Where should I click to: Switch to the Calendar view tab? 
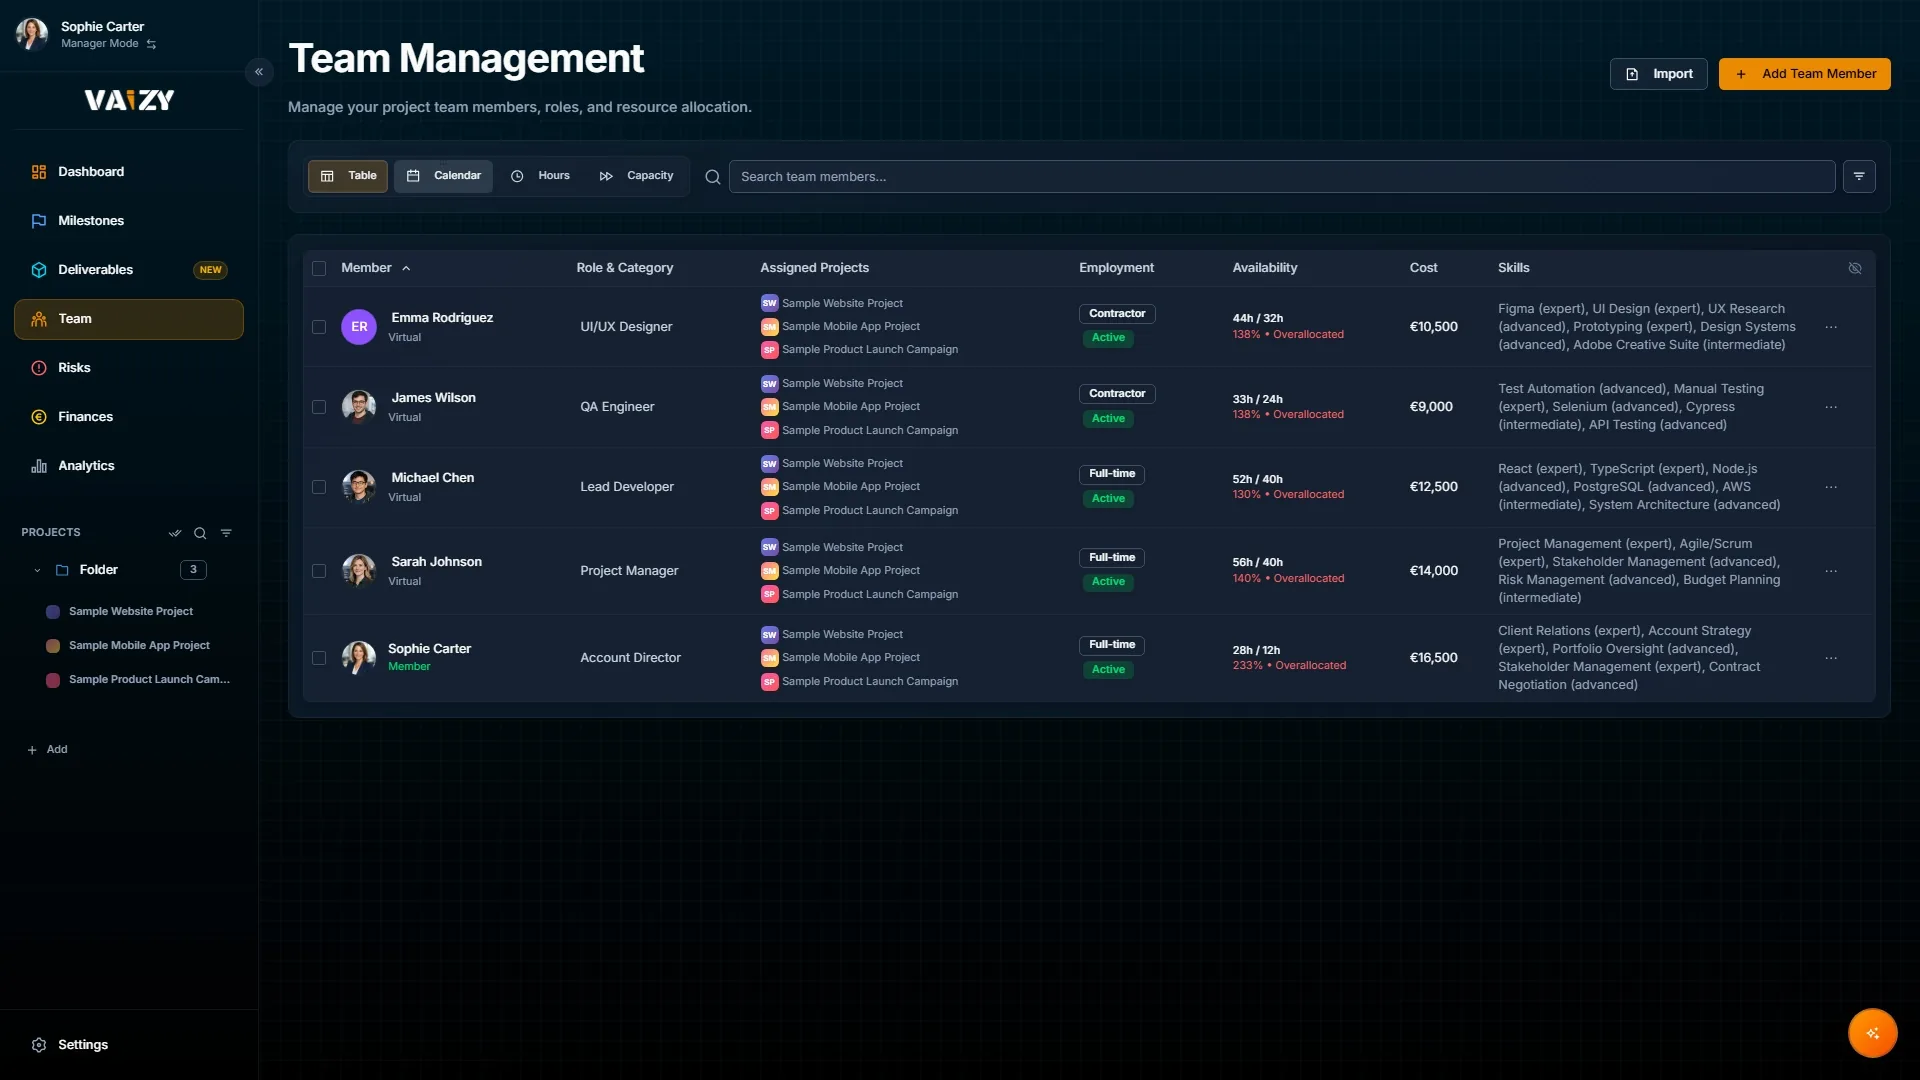click(x=443, y=176)
